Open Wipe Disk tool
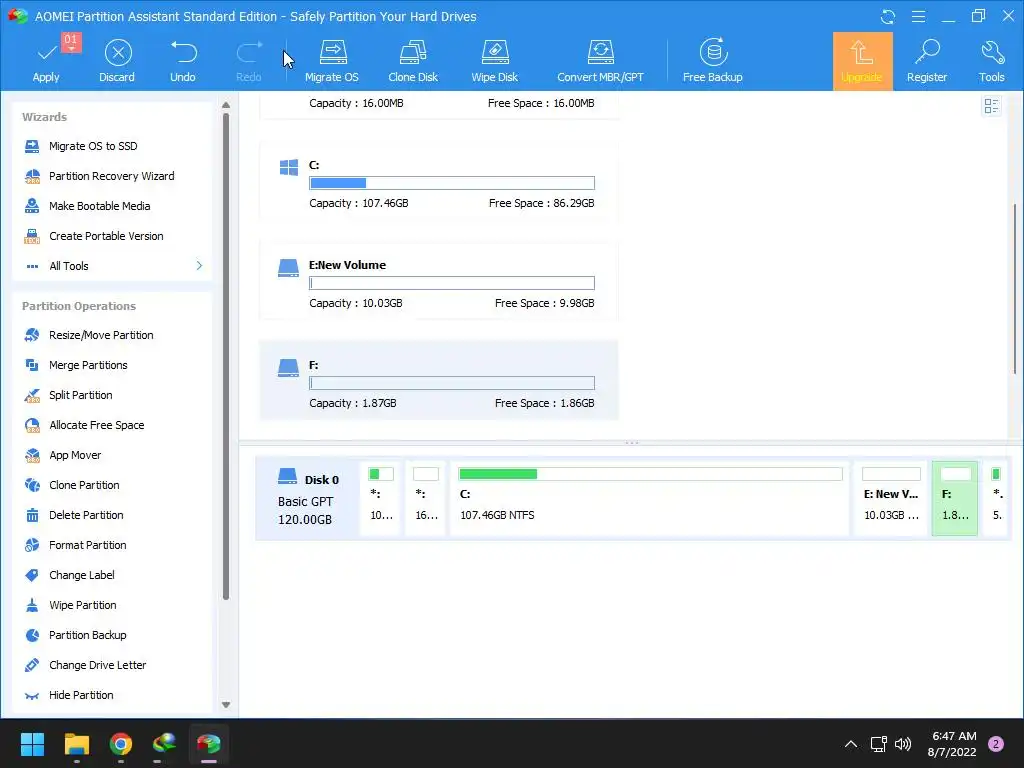The height and width of the screenshot is (768, 1024). (x=494, y=61)
